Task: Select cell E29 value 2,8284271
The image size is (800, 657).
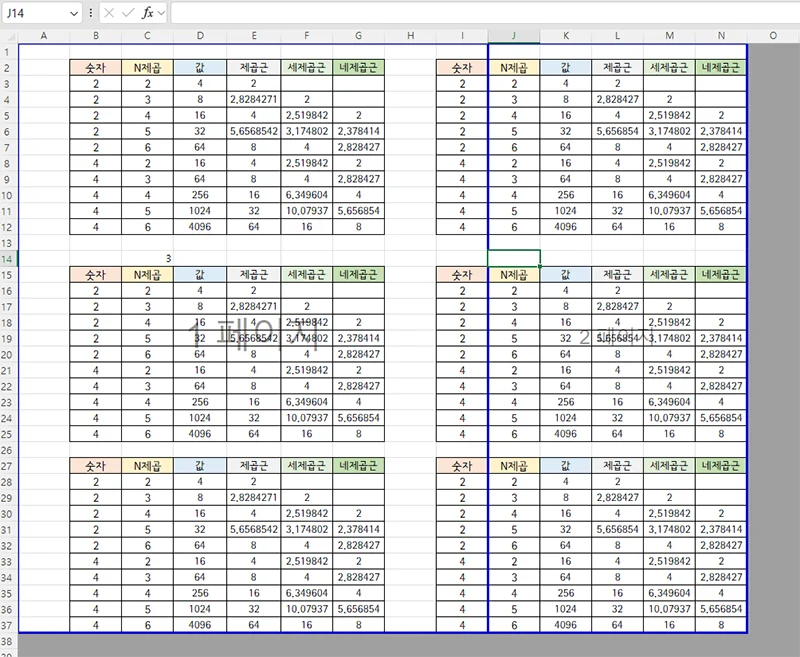Action: click(x=254, y=497)
